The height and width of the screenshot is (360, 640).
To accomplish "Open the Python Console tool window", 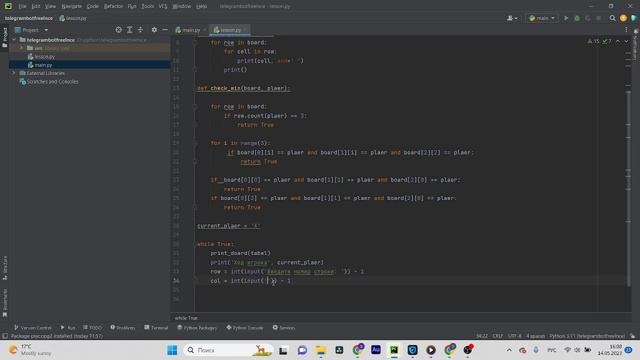I will tap(245, 327).
